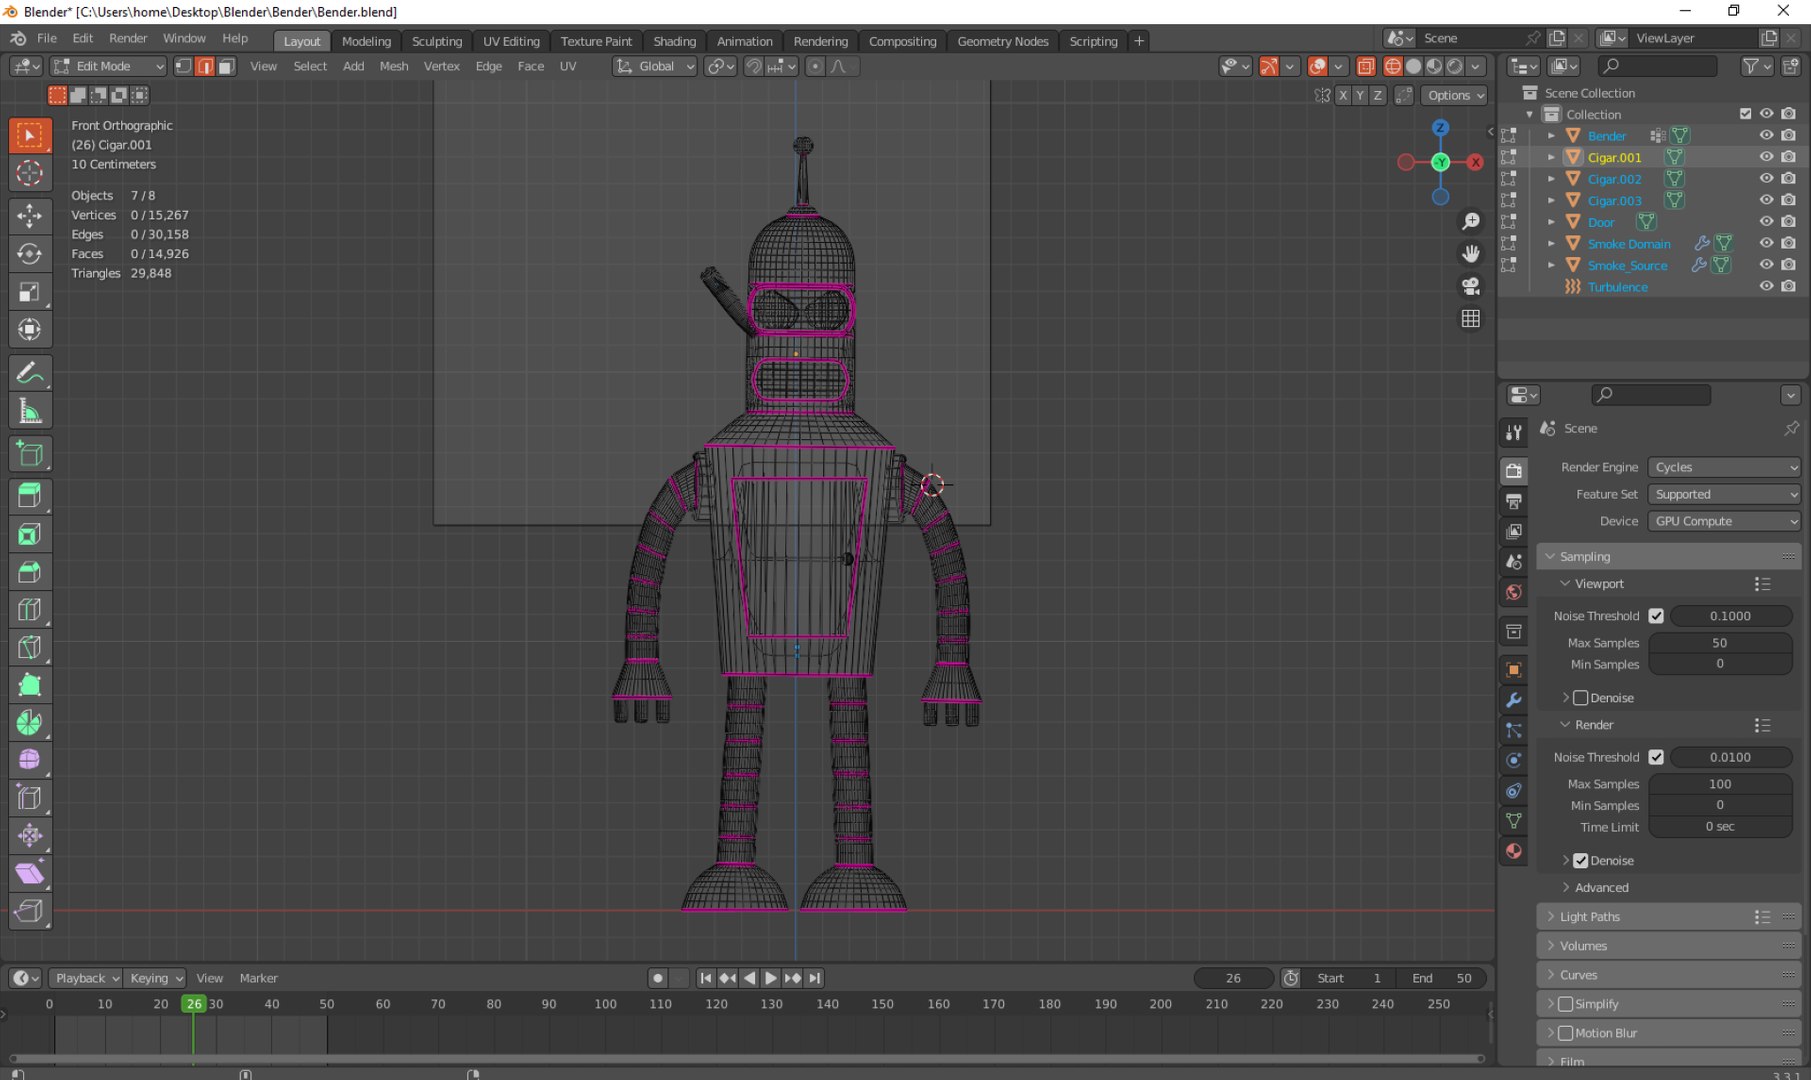
Task: Activate the Annotate tool
Action: click(30, 373)
